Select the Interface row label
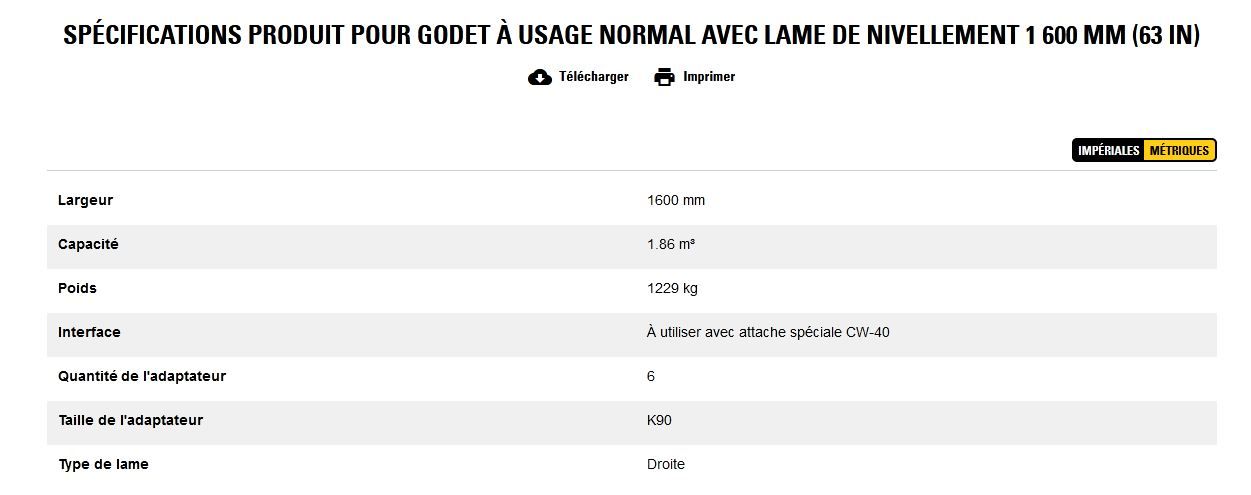1251x495 pixels. click(x=89, y=332)
